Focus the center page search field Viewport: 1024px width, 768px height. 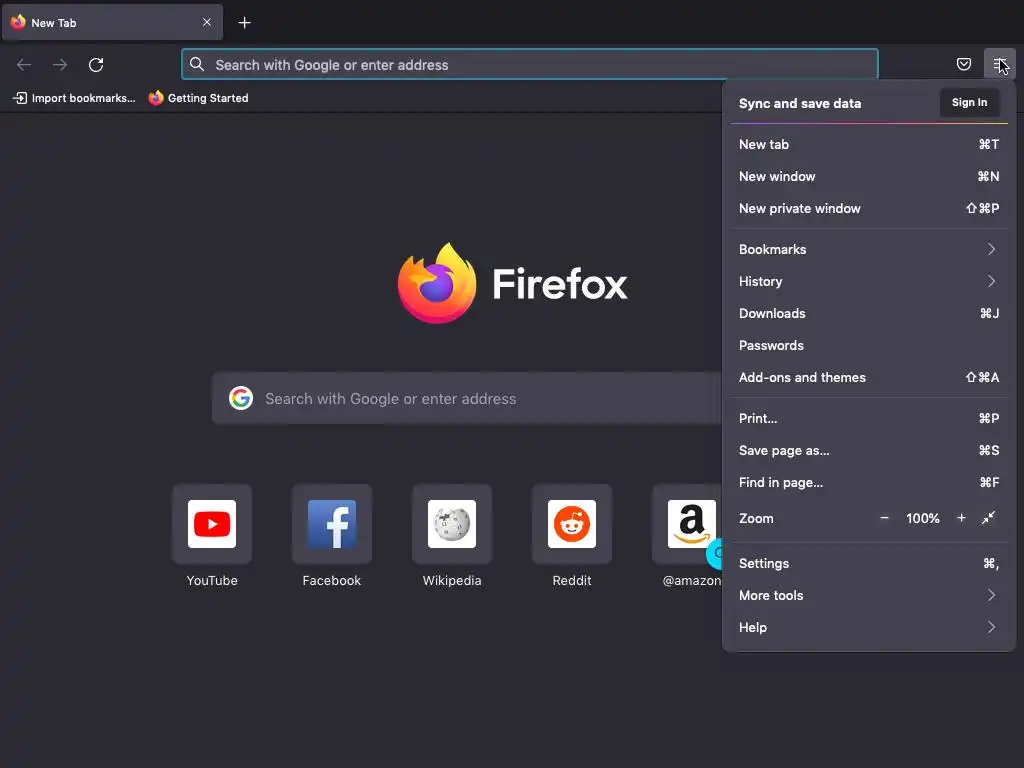pos(467,398)
